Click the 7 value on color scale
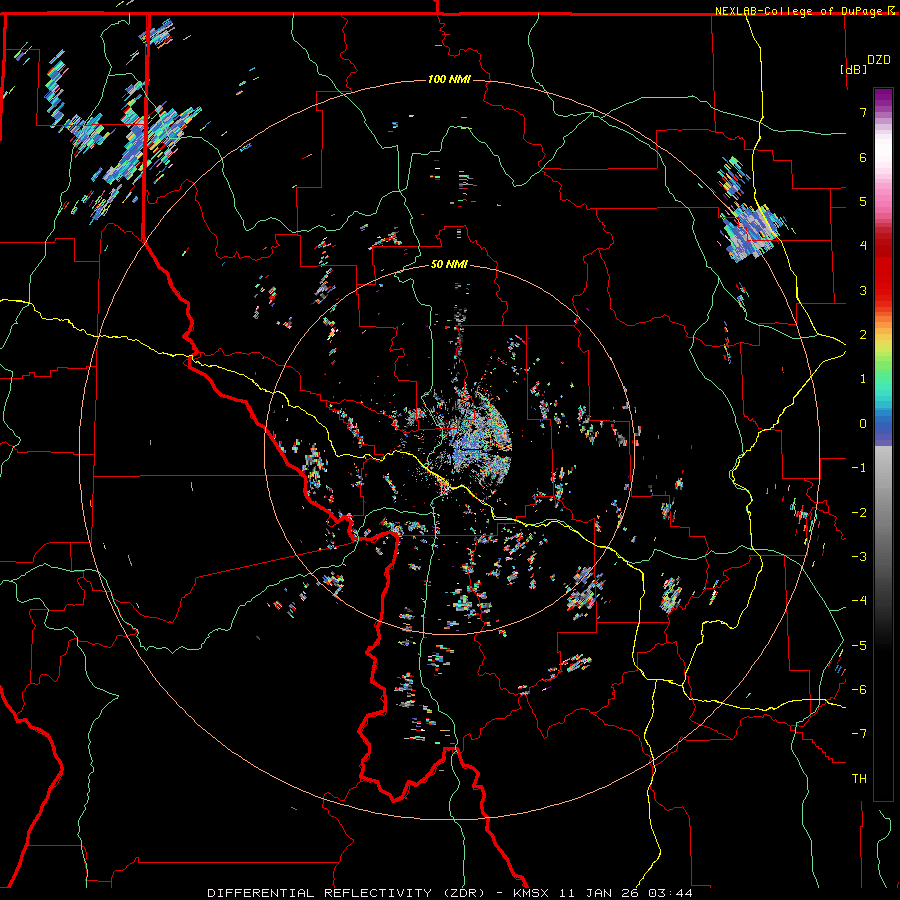The width and height of the screenshot is (900, 900). pyautogui.click(x=863, y=112)
